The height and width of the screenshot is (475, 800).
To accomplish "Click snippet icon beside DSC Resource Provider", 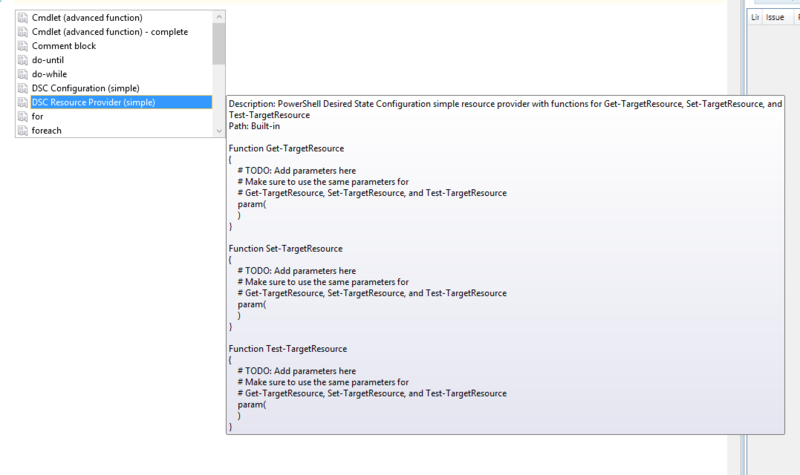I will [22, 102].
